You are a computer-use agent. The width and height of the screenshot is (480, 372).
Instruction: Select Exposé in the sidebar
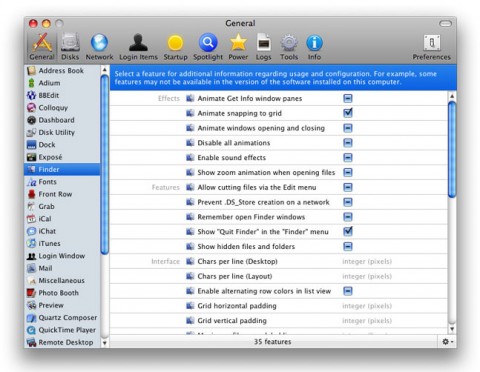pos(62,157)
